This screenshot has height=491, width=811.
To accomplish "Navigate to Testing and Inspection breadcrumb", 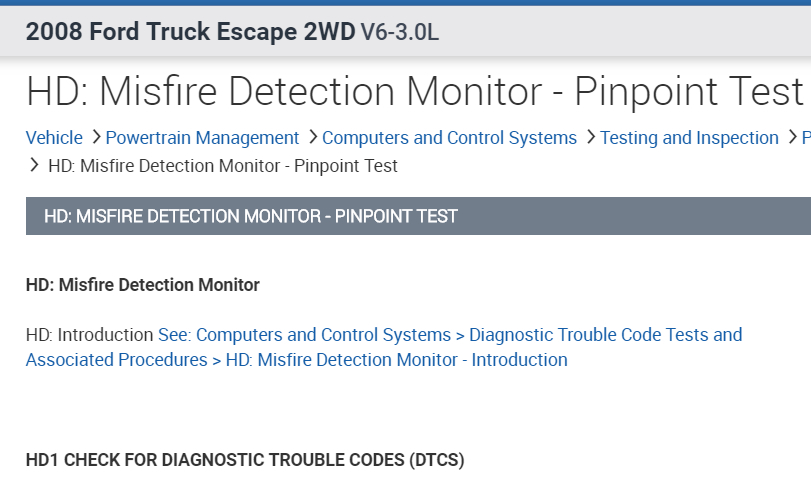I will pyautogui.click(x=689, y=138).
